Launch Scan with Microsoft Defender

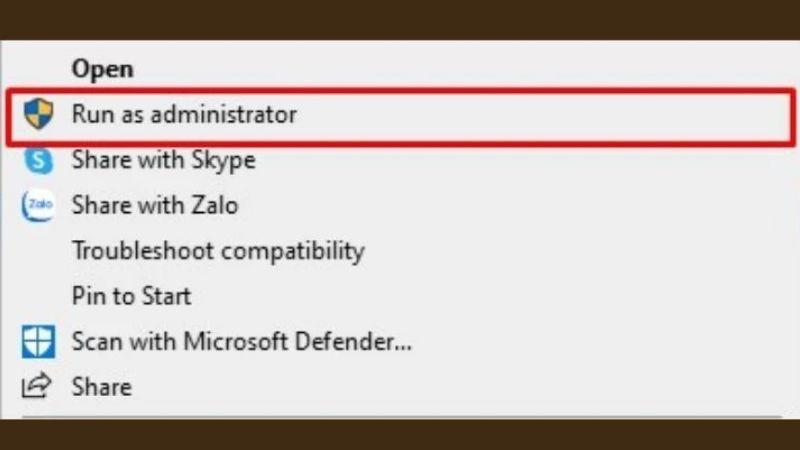coord(241,342)
